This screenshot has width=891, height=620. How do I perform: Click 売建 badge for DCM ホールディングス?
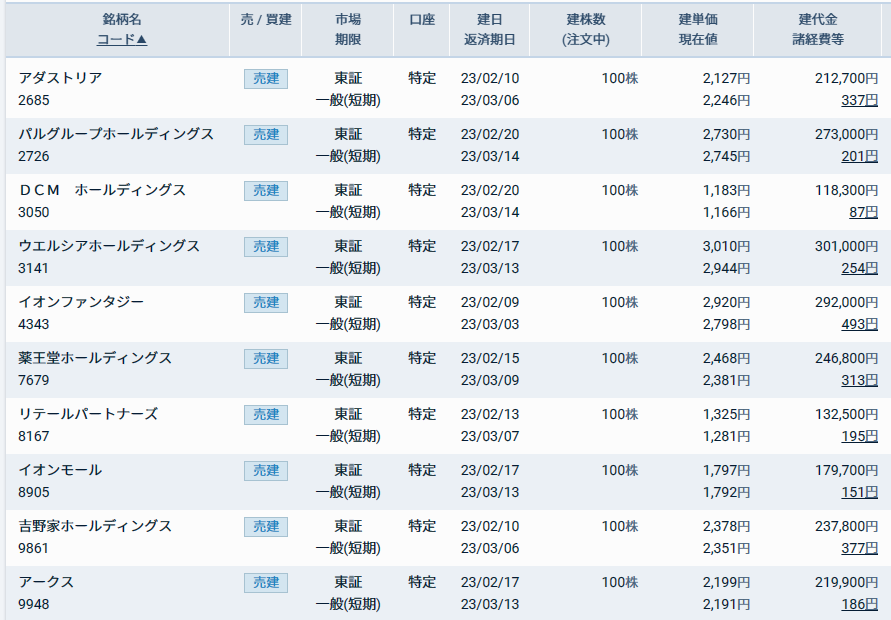pyautogui.click(x=266, y=190)
